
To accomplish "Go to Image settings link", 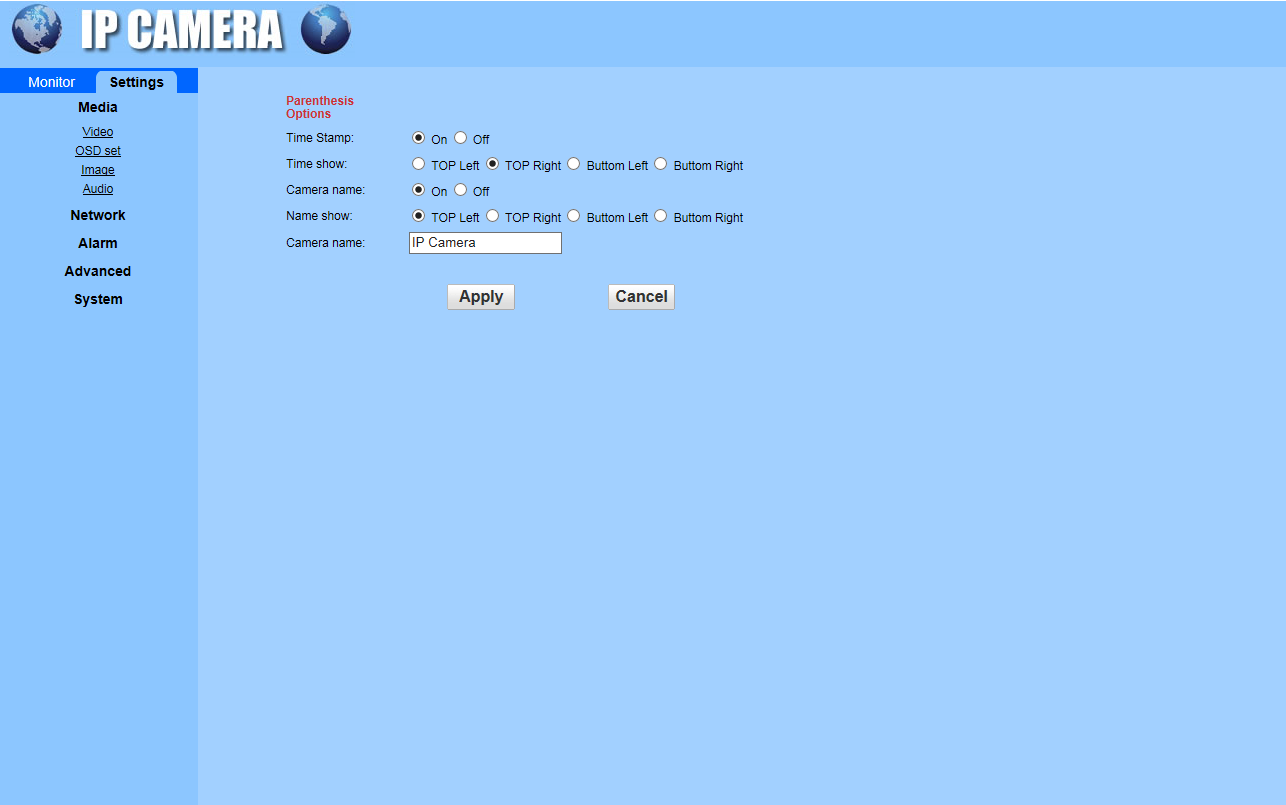I will click(98, 170).
